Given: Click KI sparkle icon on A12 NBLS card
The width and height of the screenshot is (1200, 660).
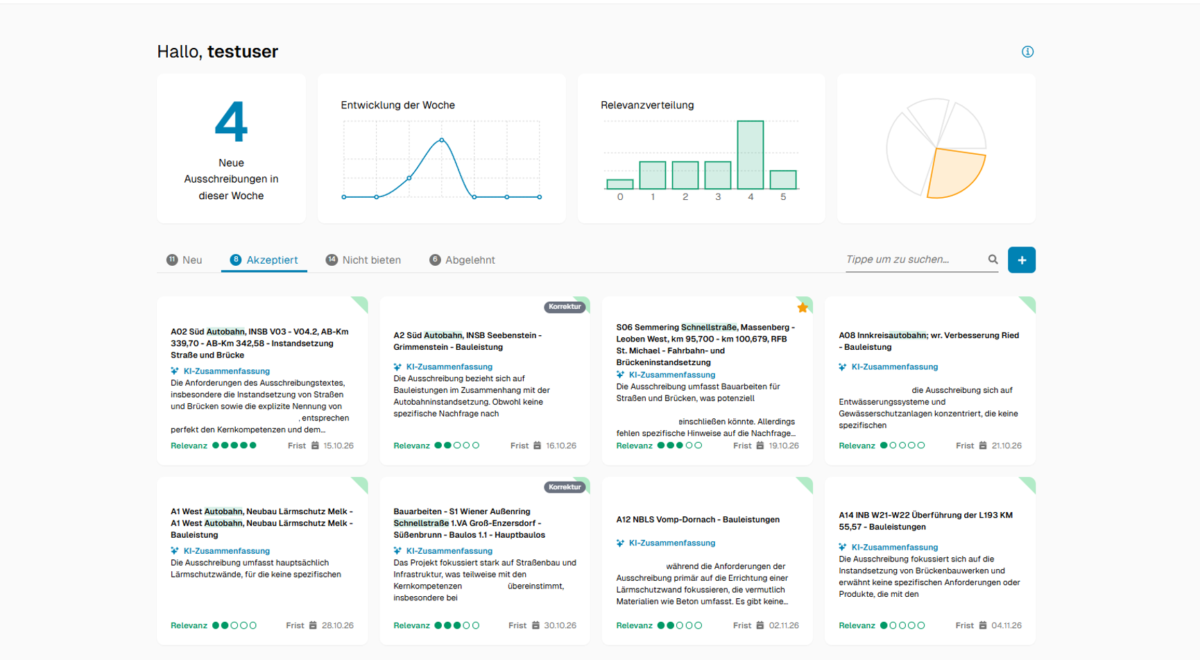Looking at the screenshot, I should [621, 543].
